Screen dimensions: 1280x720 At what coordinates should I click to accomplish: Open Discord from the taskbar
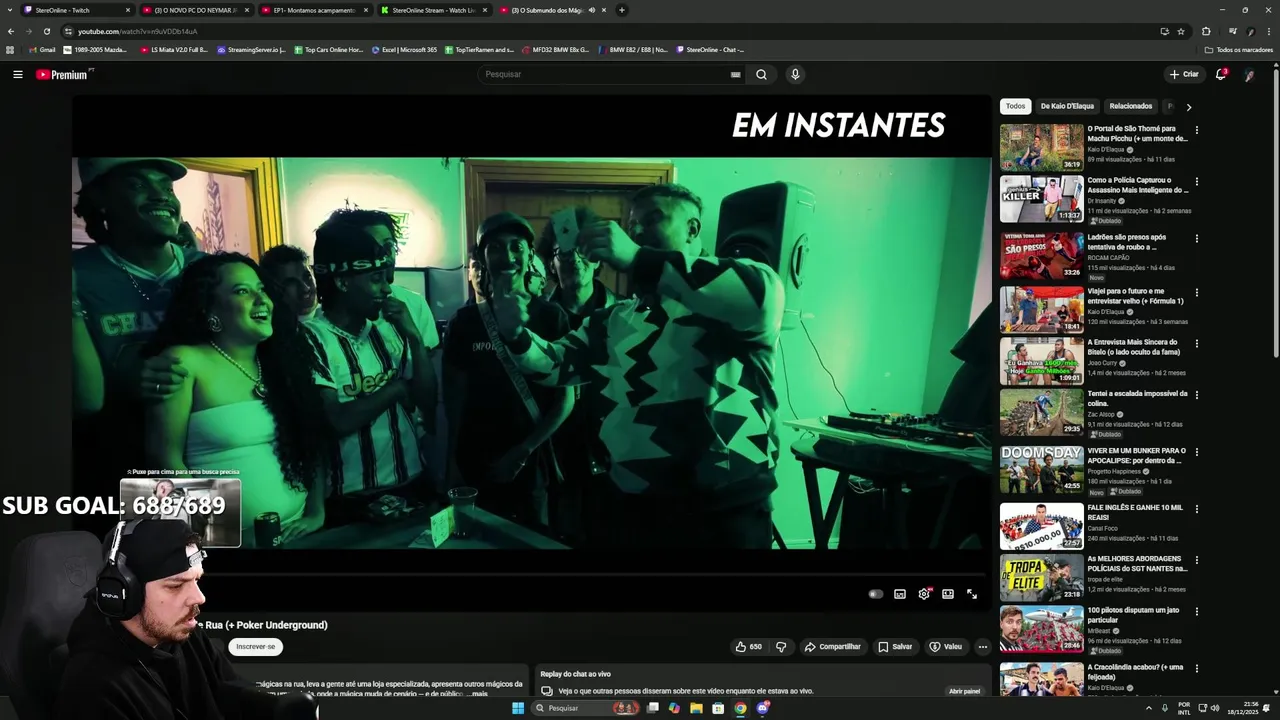[x=762, y=708]
